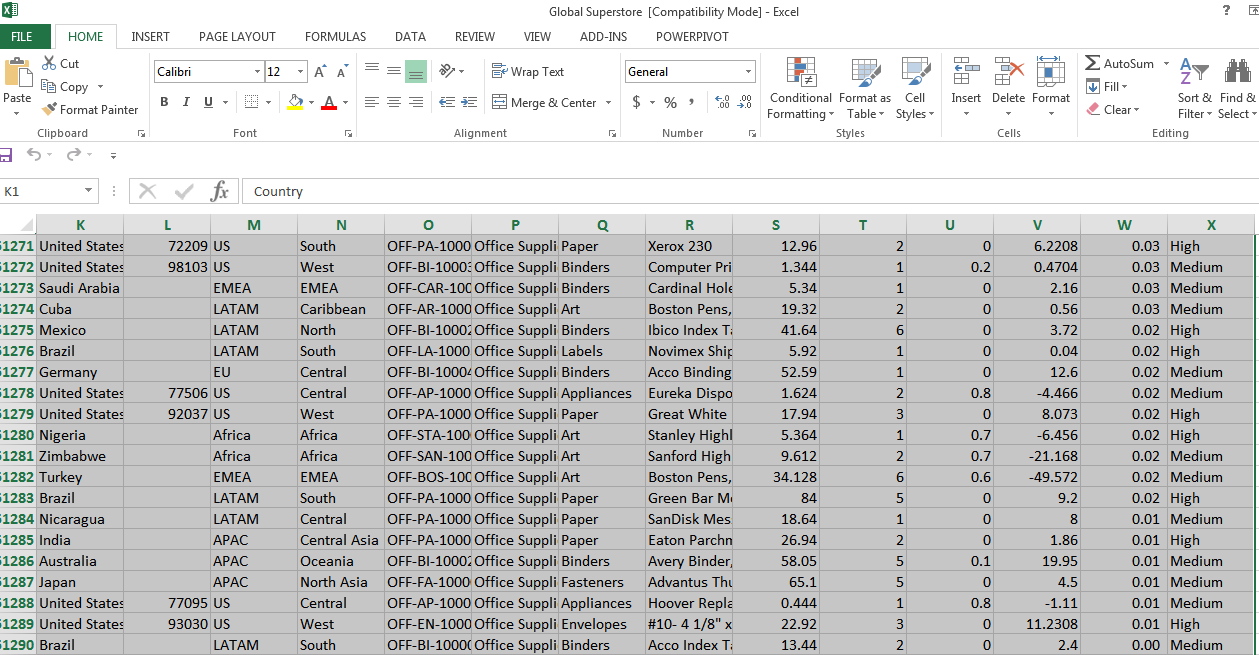This screenshot has height=655, width=1259.
Task: Open Customize Quick Access Toolbar dropdown
Action: click(x=113, y=156)
